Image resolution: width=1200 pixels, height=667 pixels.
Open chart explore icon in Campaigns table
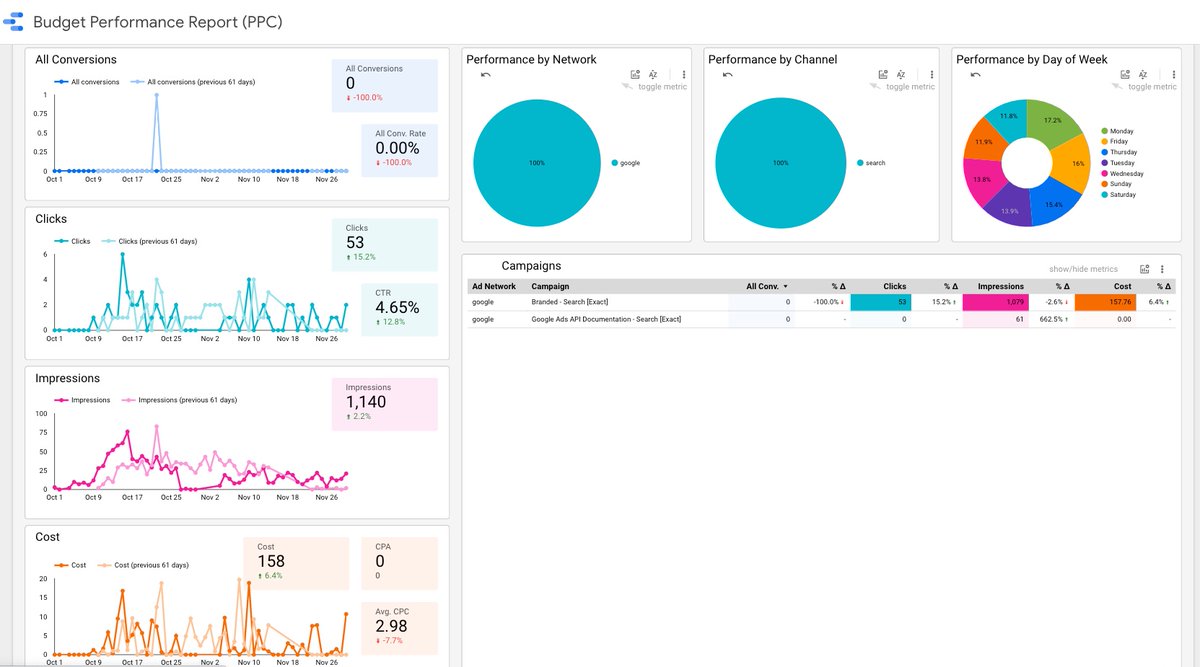click(x=1144, y=269)
